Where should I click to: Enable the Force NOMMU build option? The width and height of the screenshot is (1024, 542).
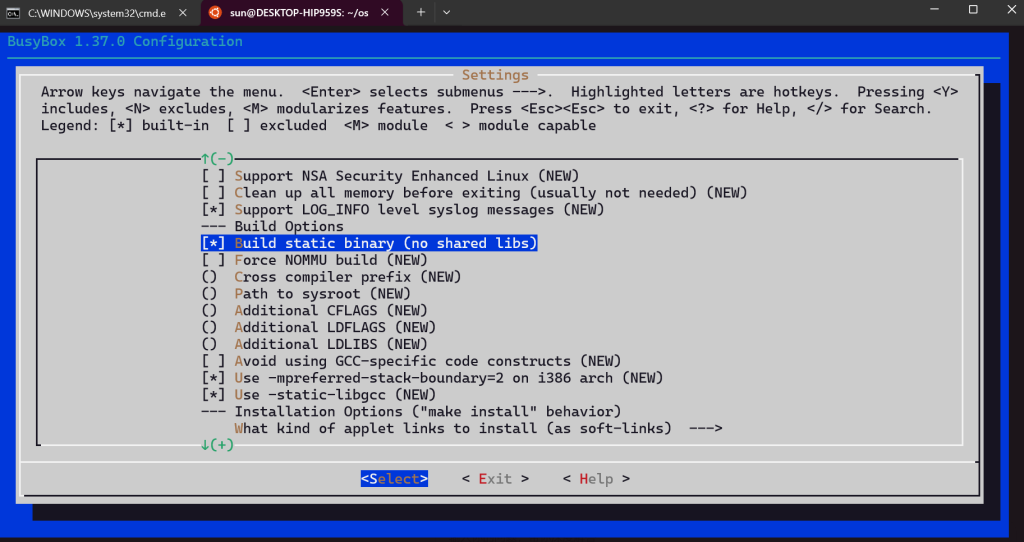coord(212,260)
